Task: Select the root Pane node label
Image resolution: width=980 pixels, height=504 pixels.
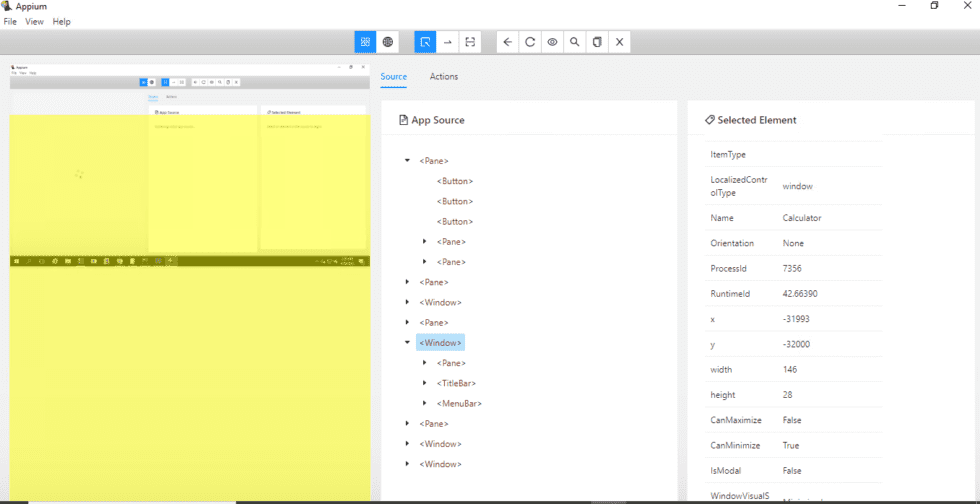Action: click(x=434, y=161)
